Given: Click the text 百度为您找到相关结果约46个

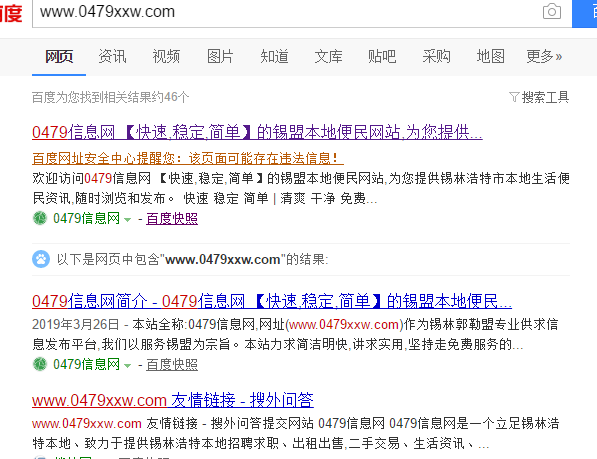Looking at the screenshot, I should pos(110,97).
